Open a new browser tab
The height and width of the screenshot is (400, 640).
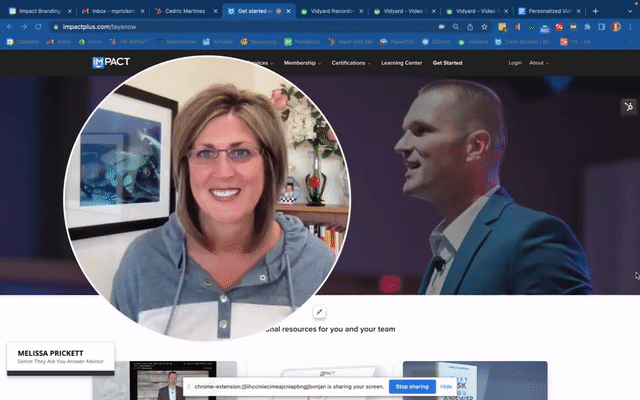tap(596, 11)
